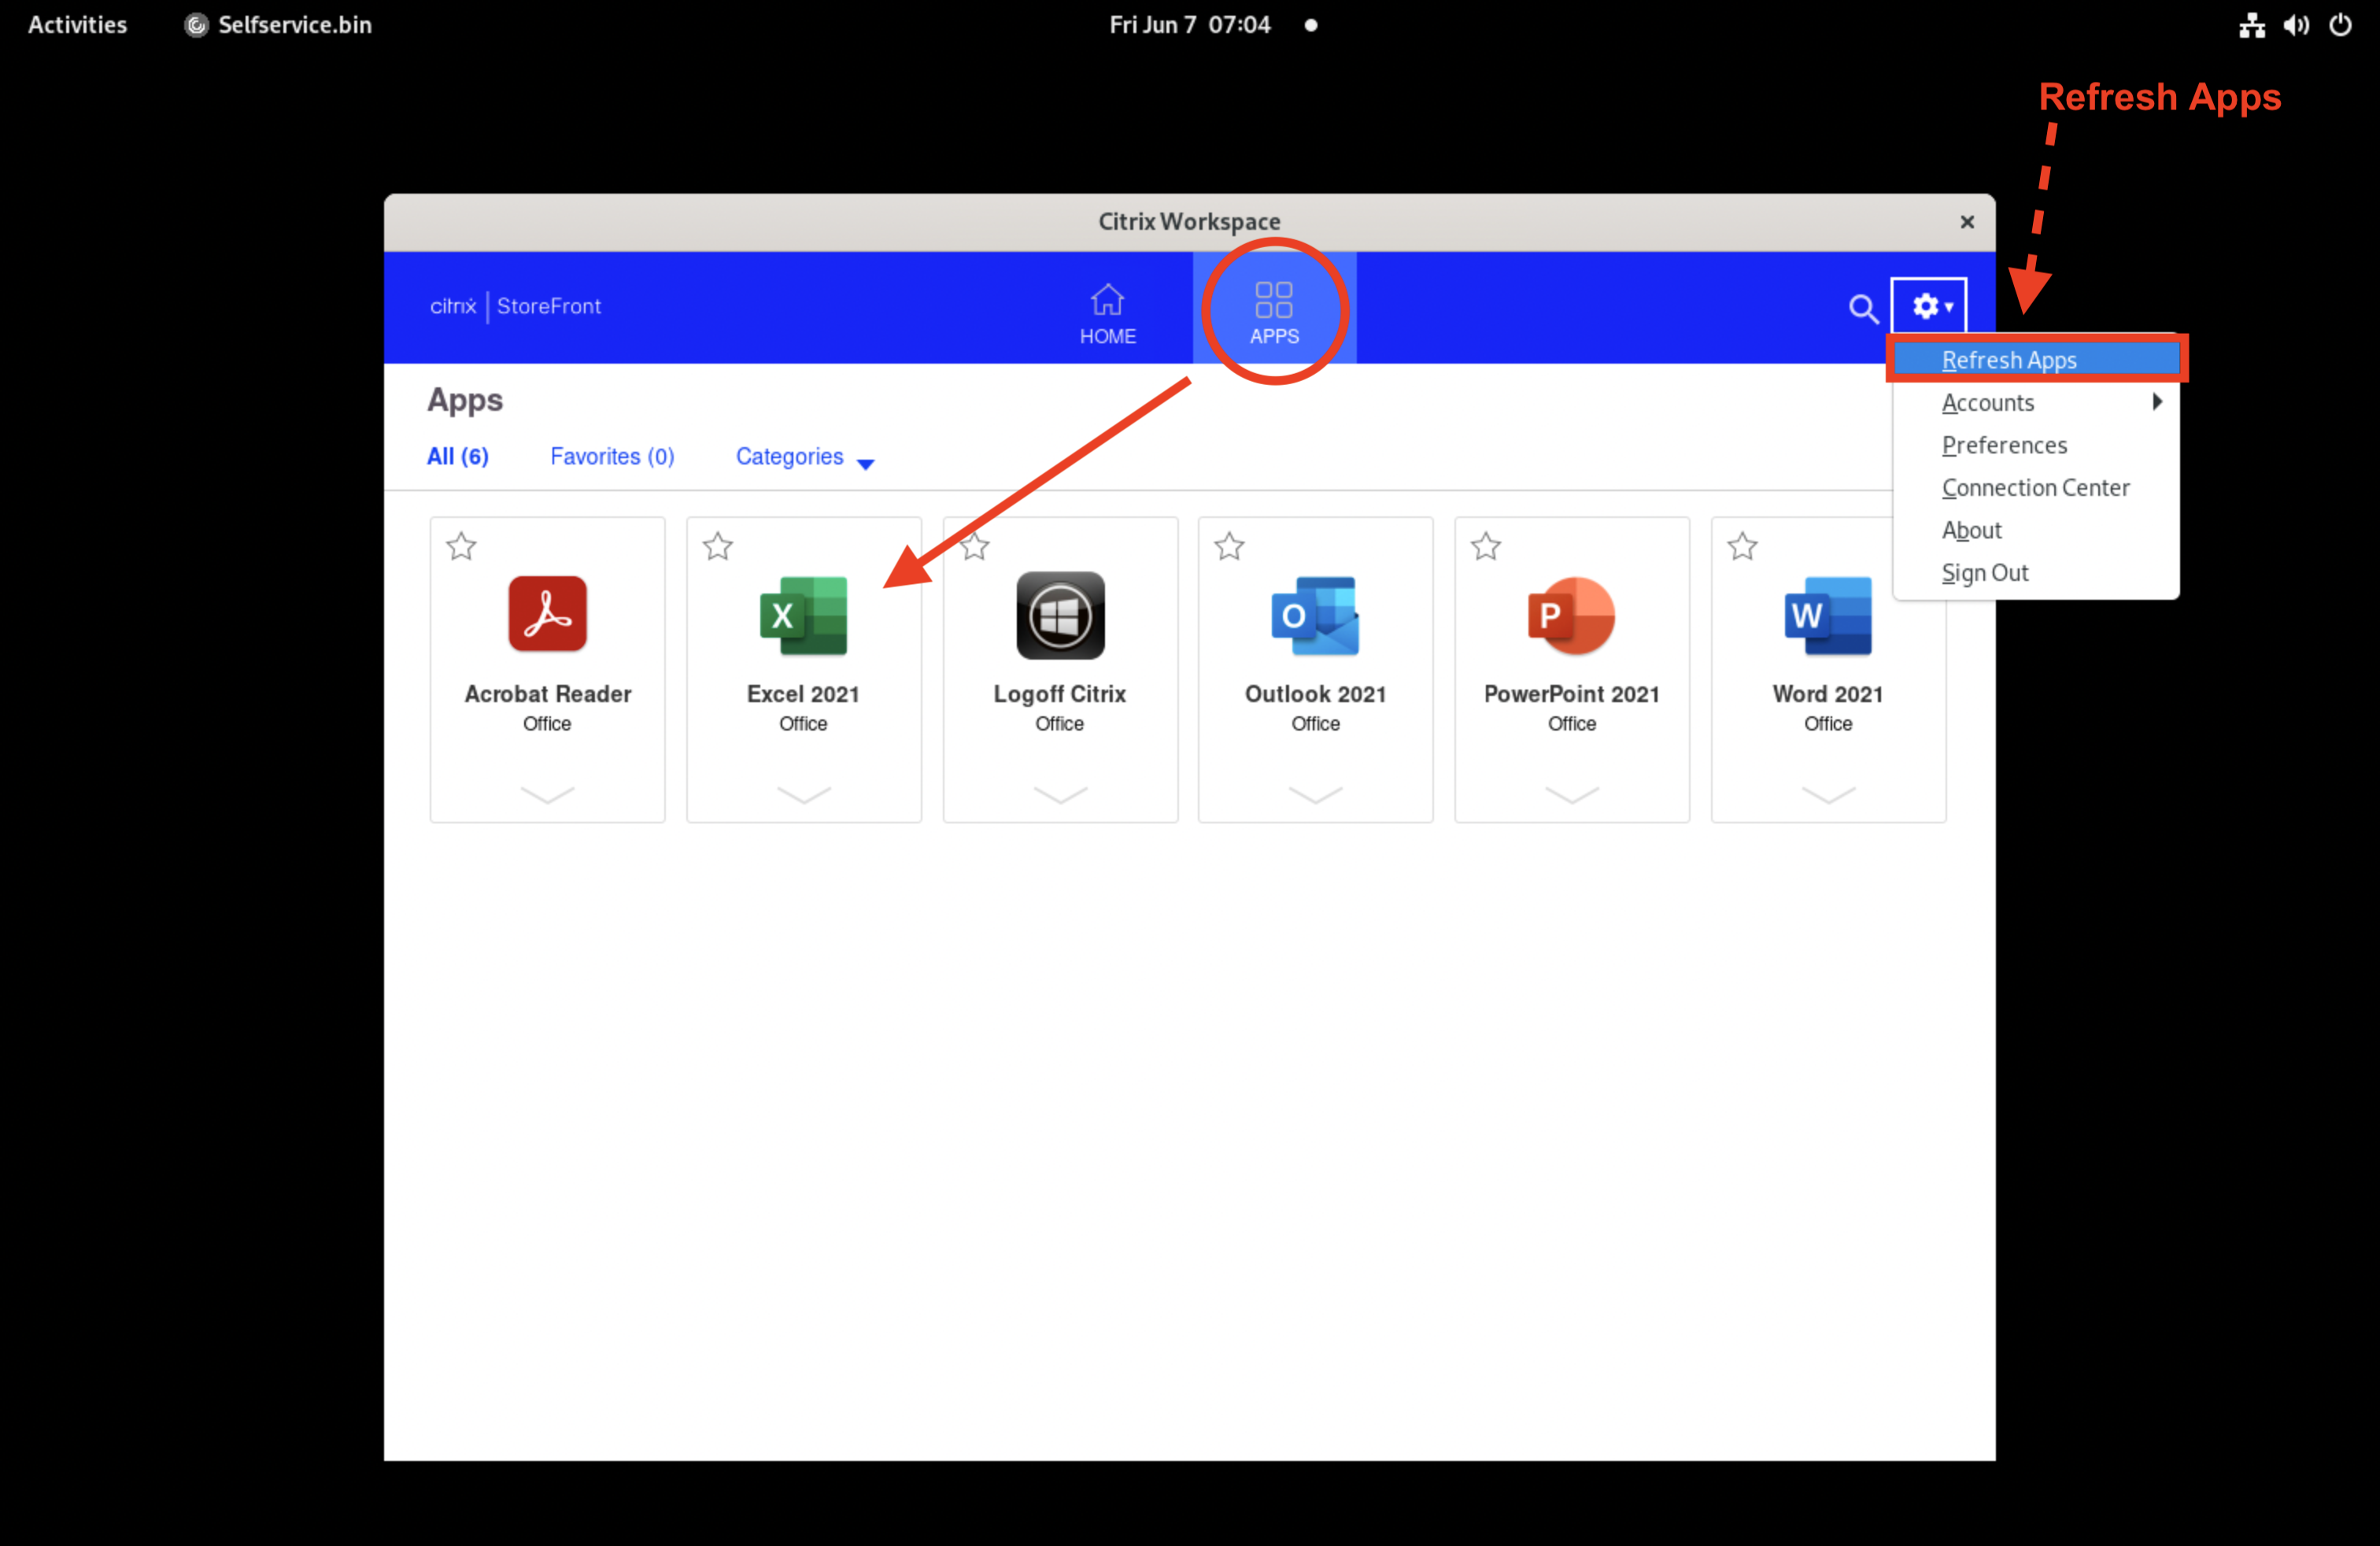The width and height of the screenshot is (2380, 1546).
Task: Favorite Acrobat Reader with its star
Action: coord(461,546)
